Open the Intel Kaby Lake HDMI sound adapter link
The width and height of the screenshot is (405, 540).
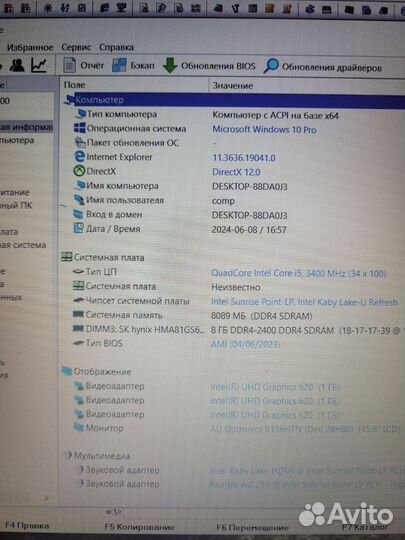pyautogui.click(x=307, y=471)
